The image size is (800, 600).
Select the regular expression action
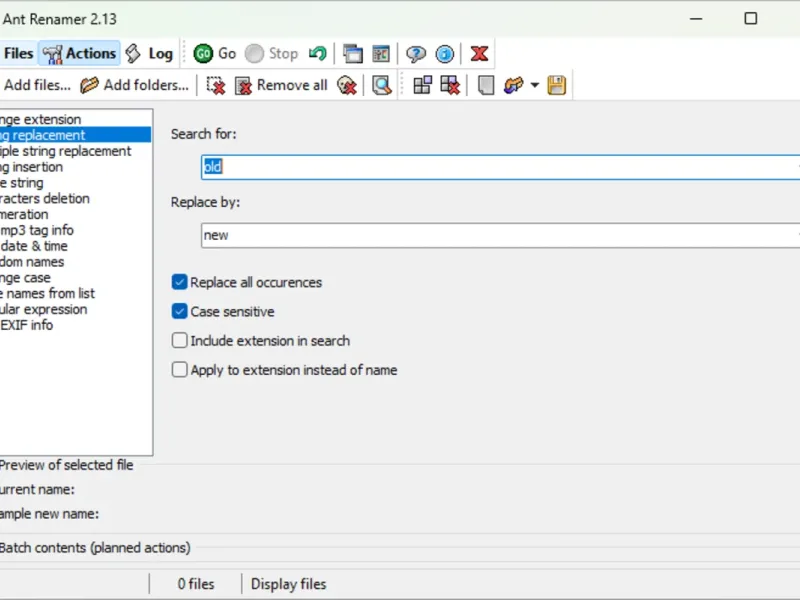pyautogui.click(x=76, y=309)
